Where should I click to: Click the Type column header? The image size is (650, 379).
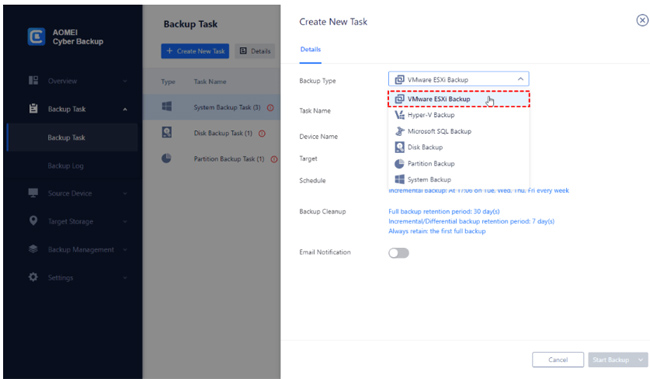coord(168,82)
